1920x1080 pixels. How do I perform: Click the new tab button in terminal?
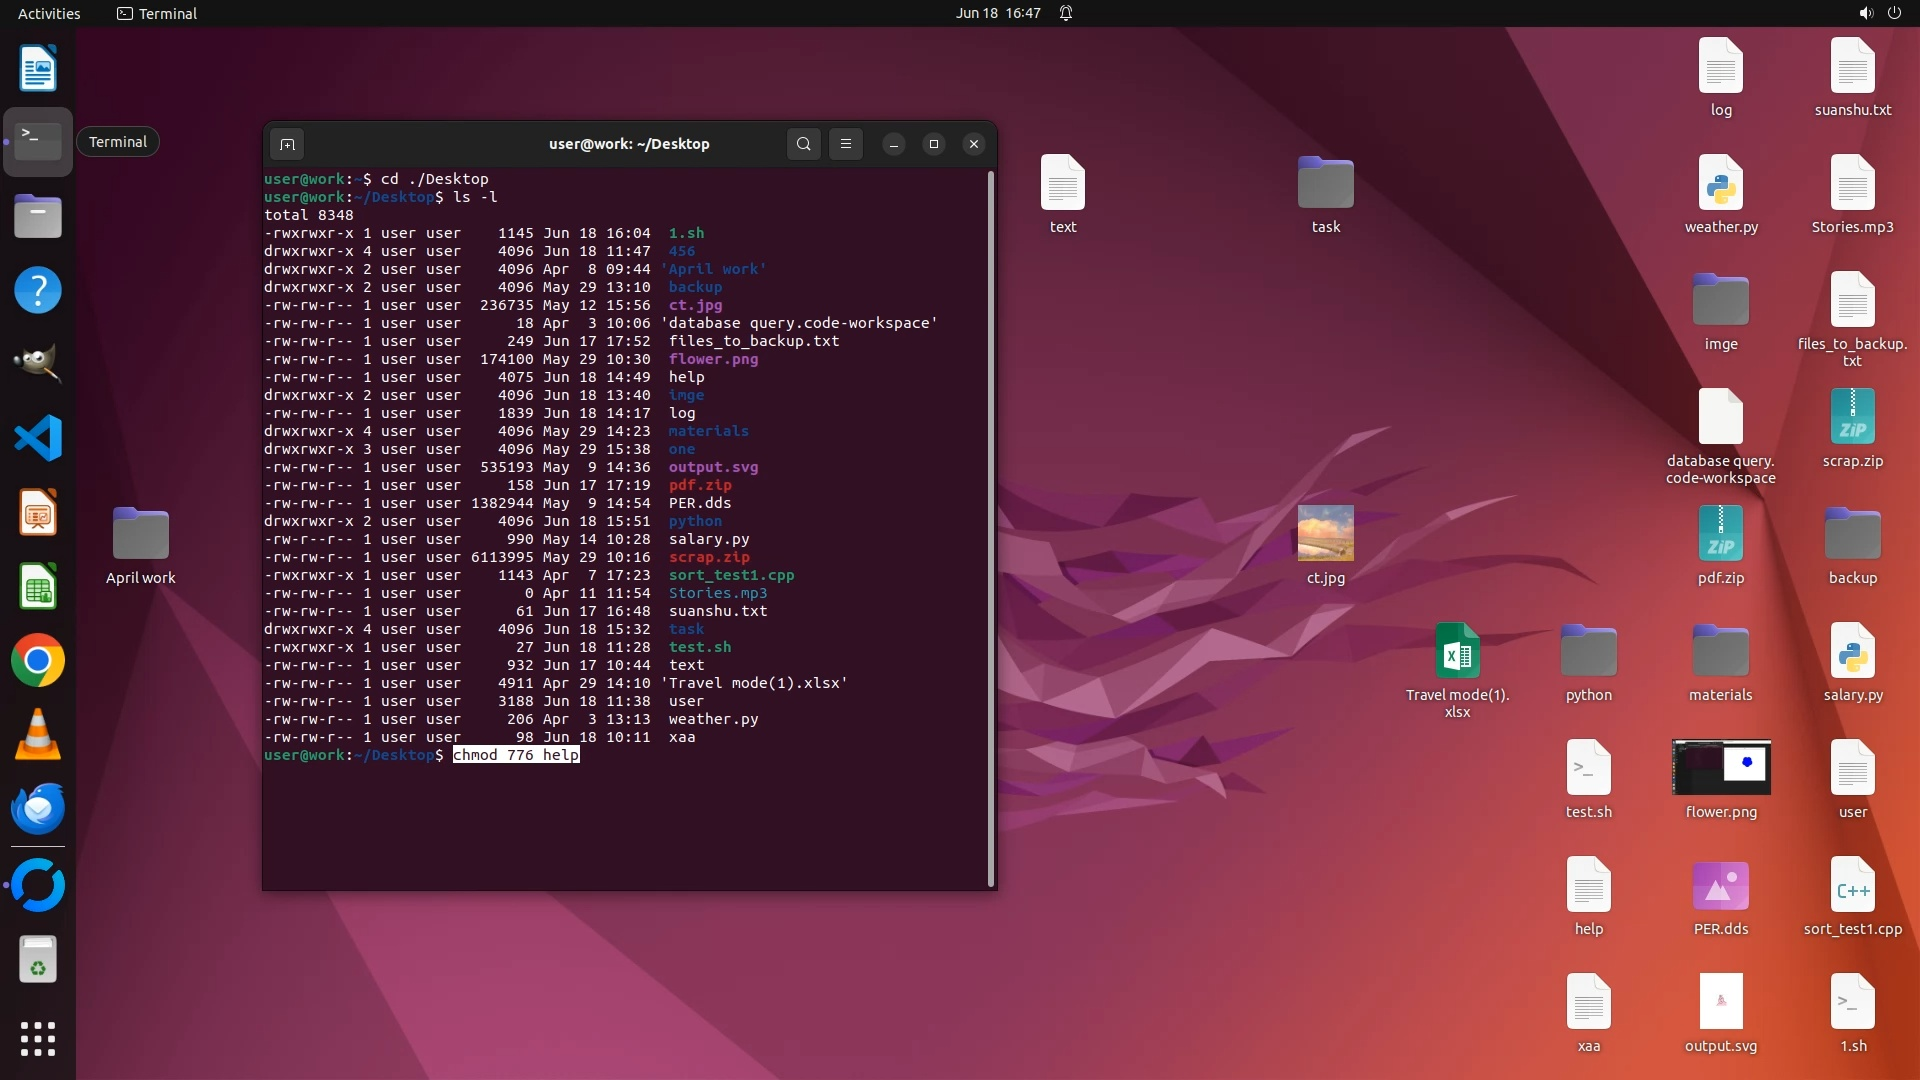287,144
